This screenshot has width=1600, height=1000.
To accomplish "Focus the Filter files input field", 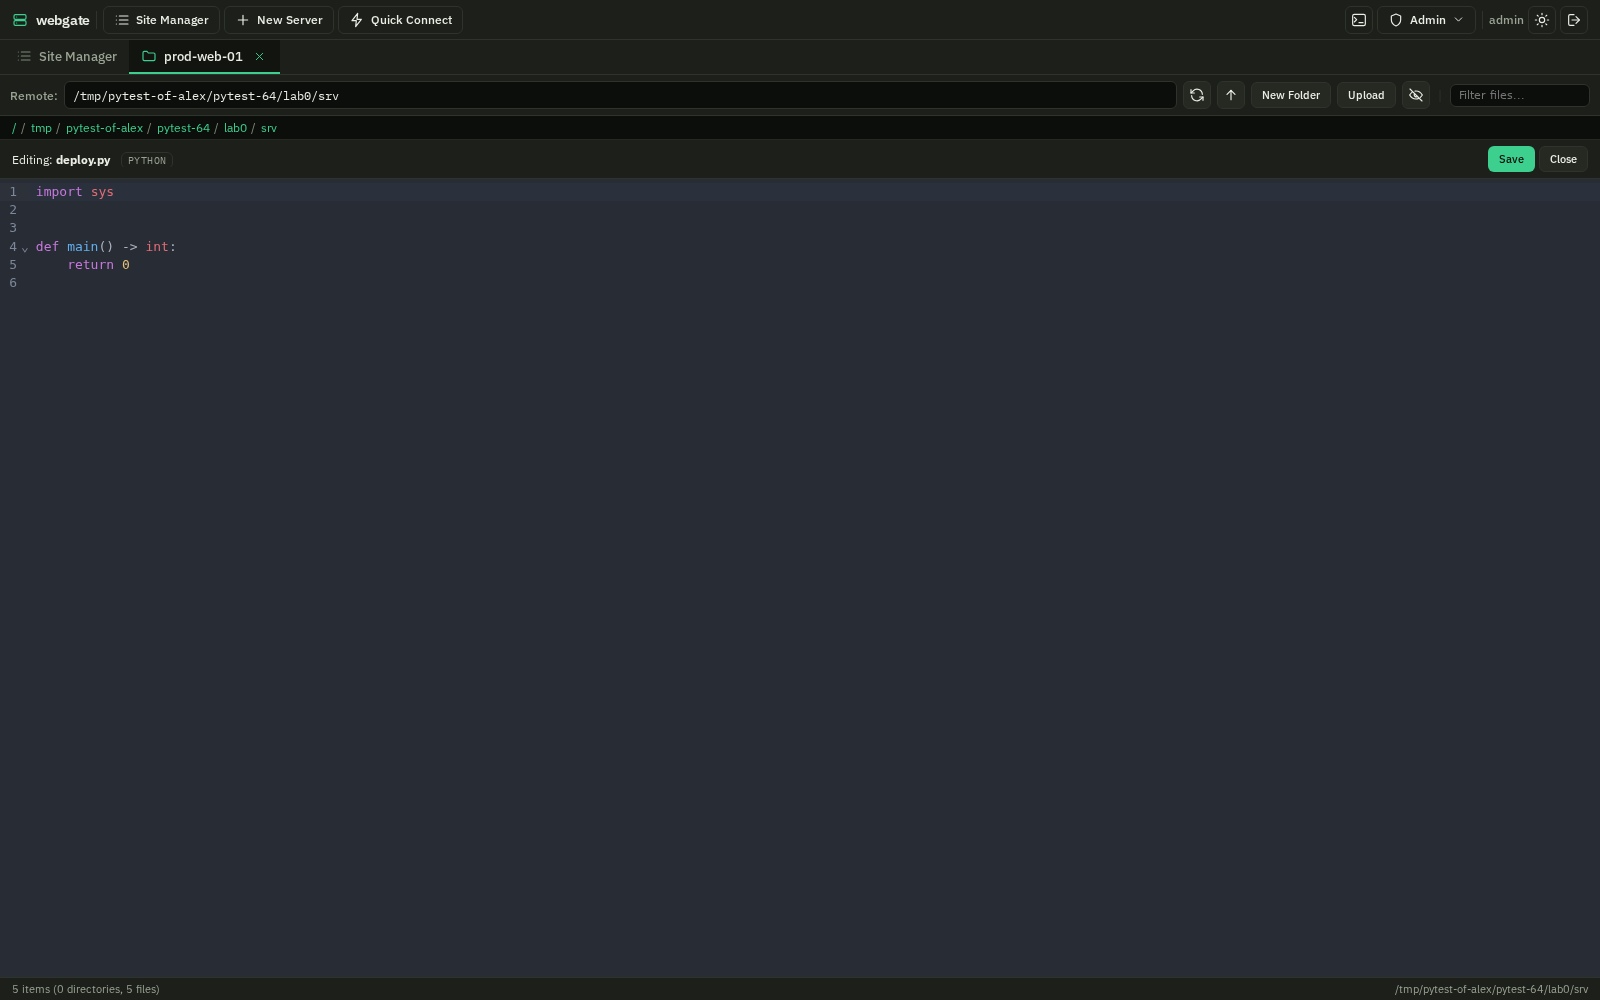I will point(1519,95).
